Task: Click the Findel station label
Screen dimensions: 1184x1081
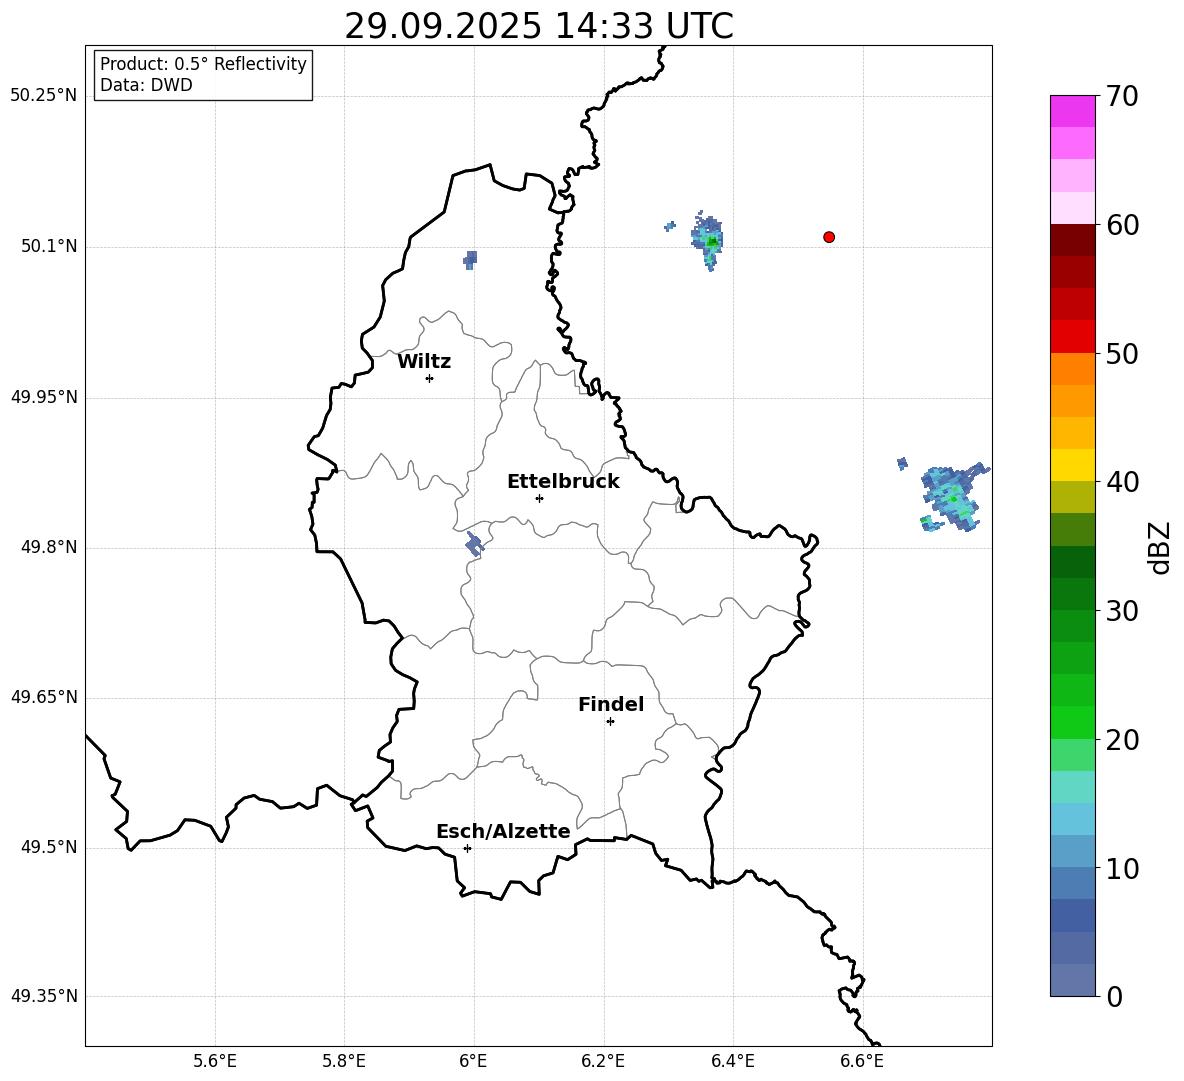Action: point(611,704)
